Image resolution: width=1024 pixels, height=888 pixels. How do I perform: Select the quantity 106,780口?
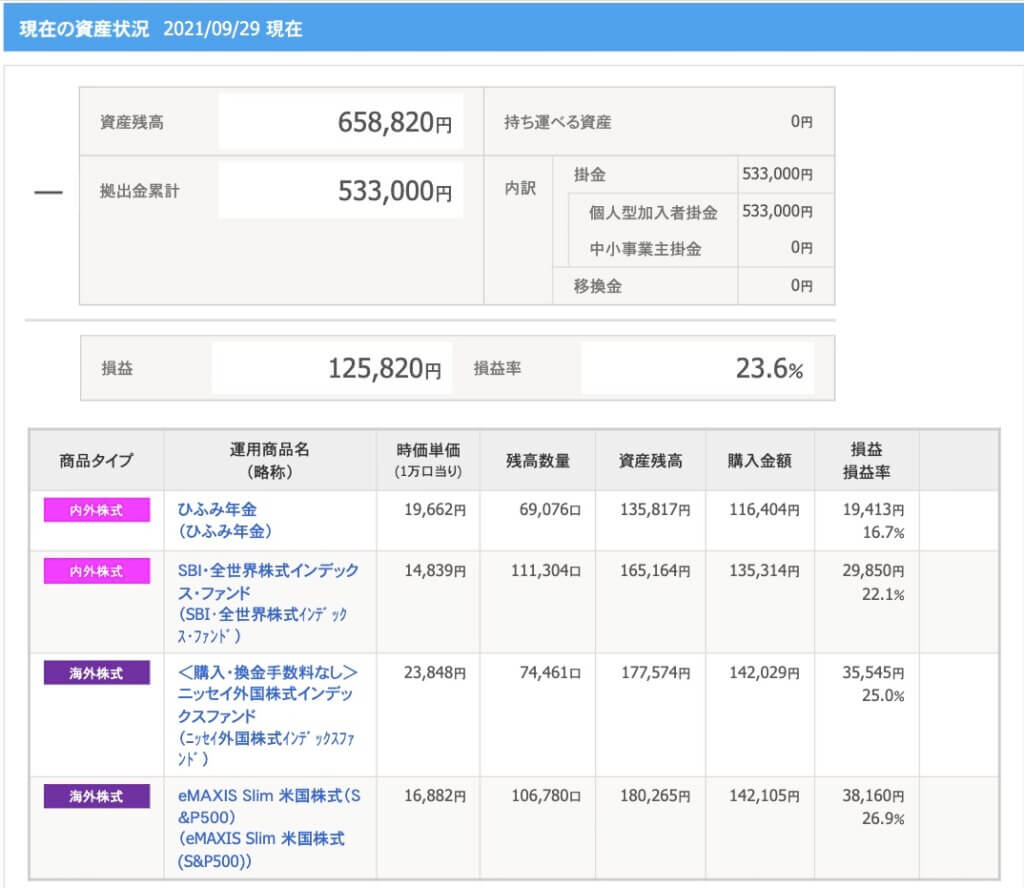pyautogui.click(x=546, y=795)
